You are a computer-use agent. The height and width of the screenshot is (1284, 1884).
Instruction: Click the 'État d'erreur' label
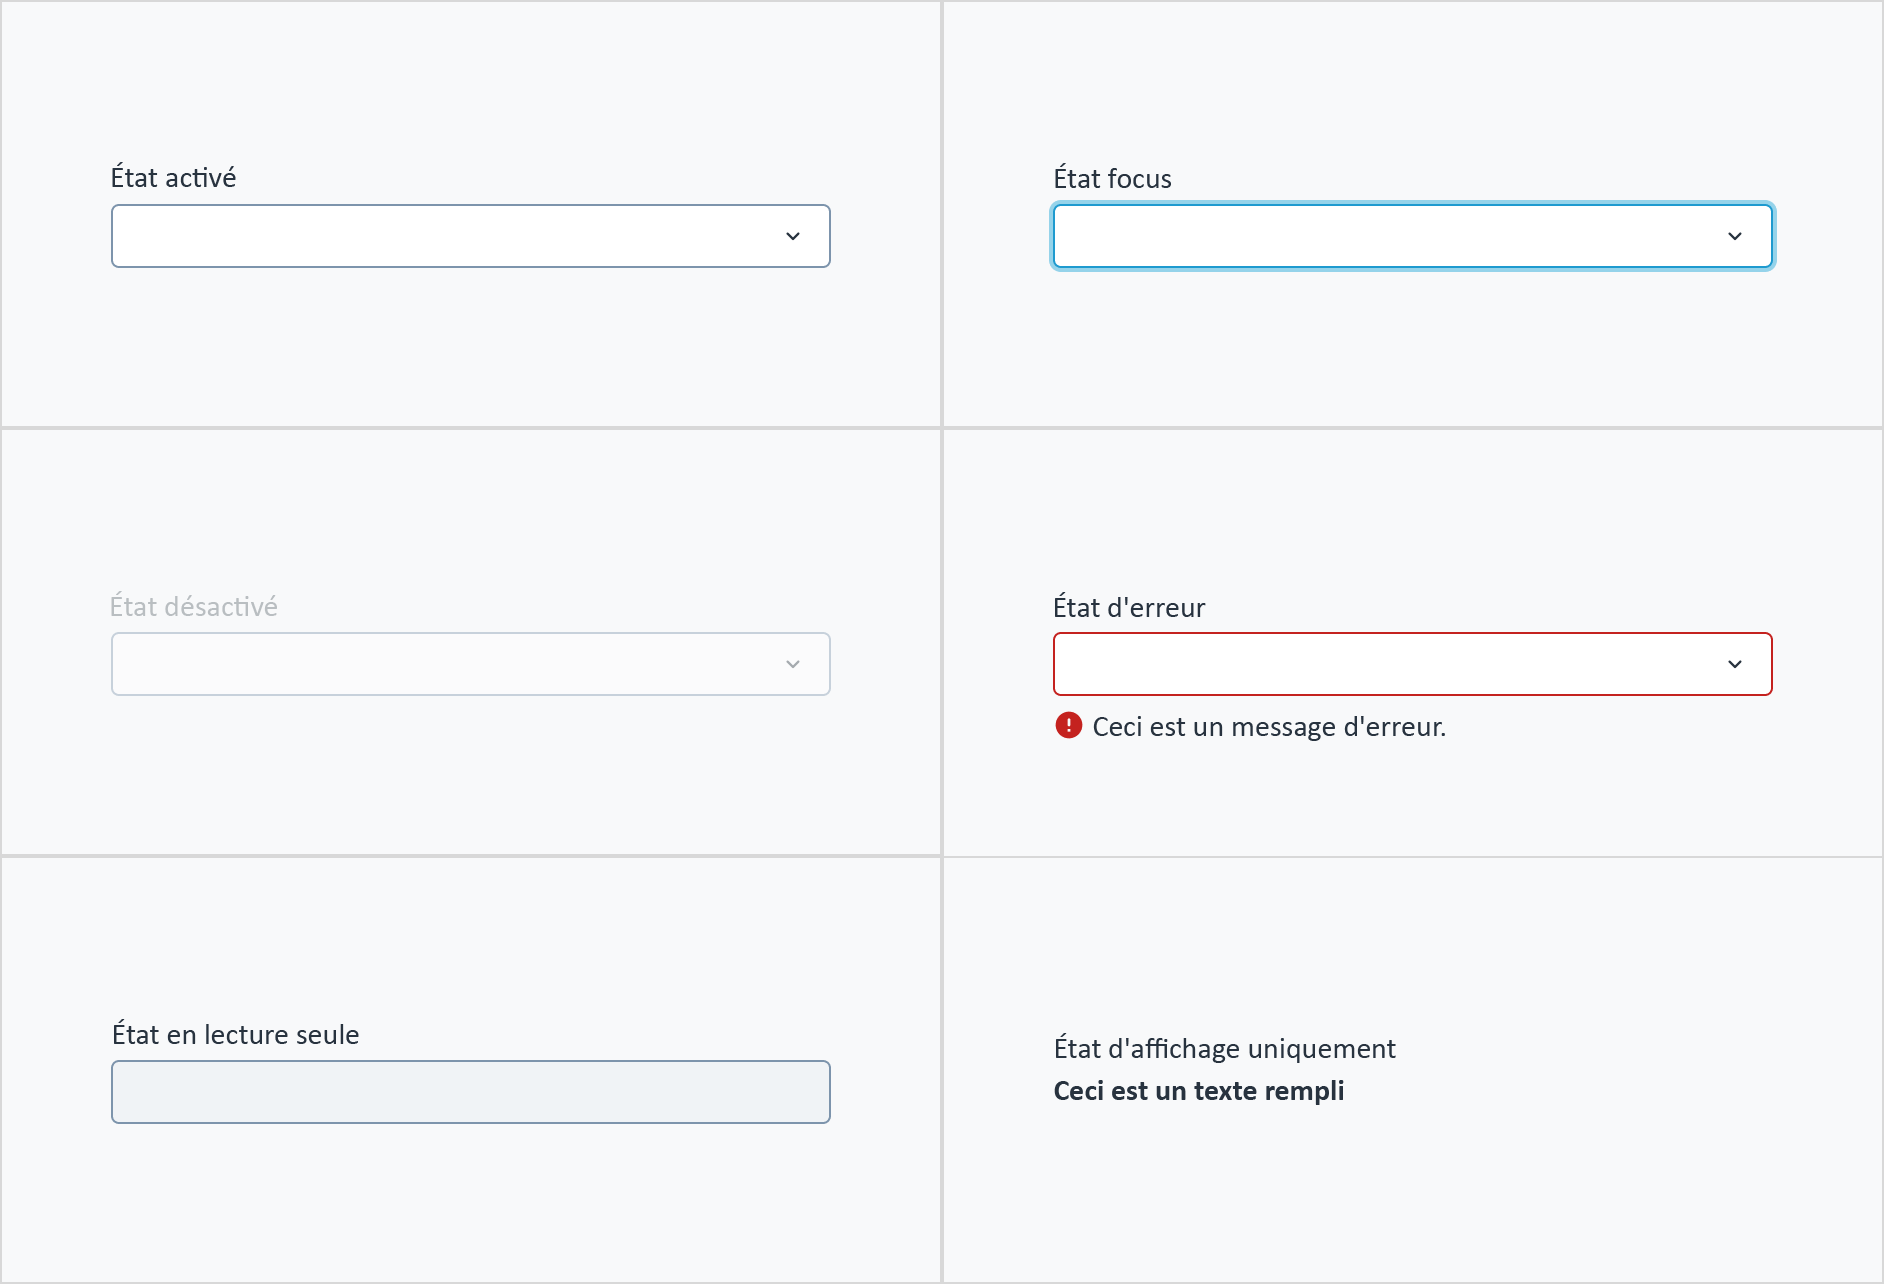pyautogui.click(x=1129, y=607)
